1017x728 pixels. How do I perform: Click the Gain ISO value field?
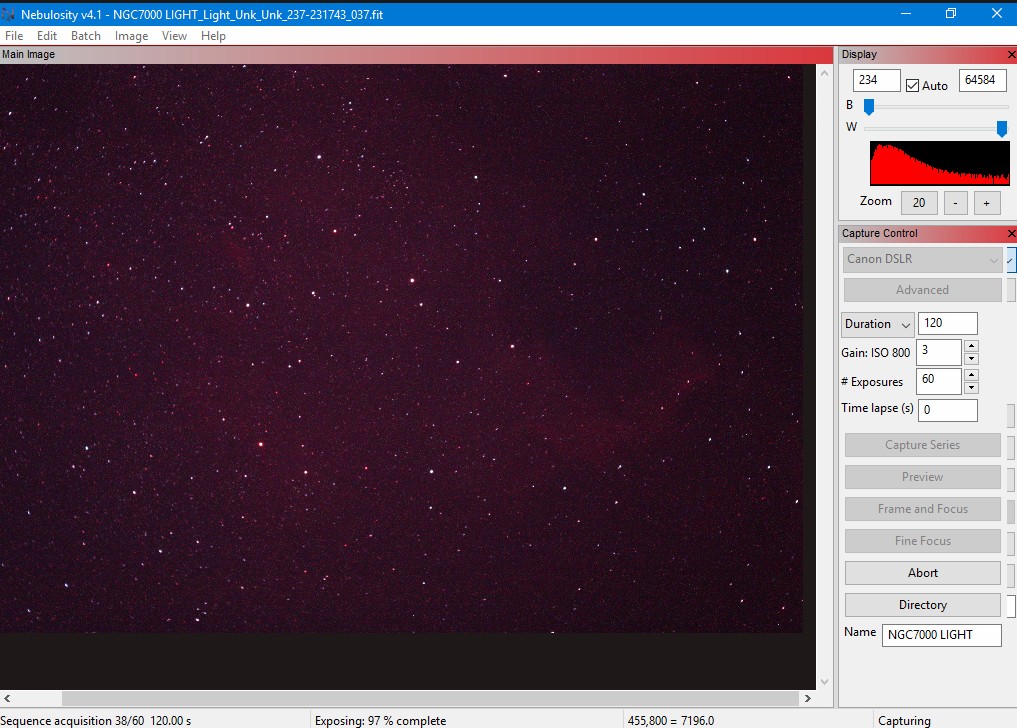(x=938, y=352)
